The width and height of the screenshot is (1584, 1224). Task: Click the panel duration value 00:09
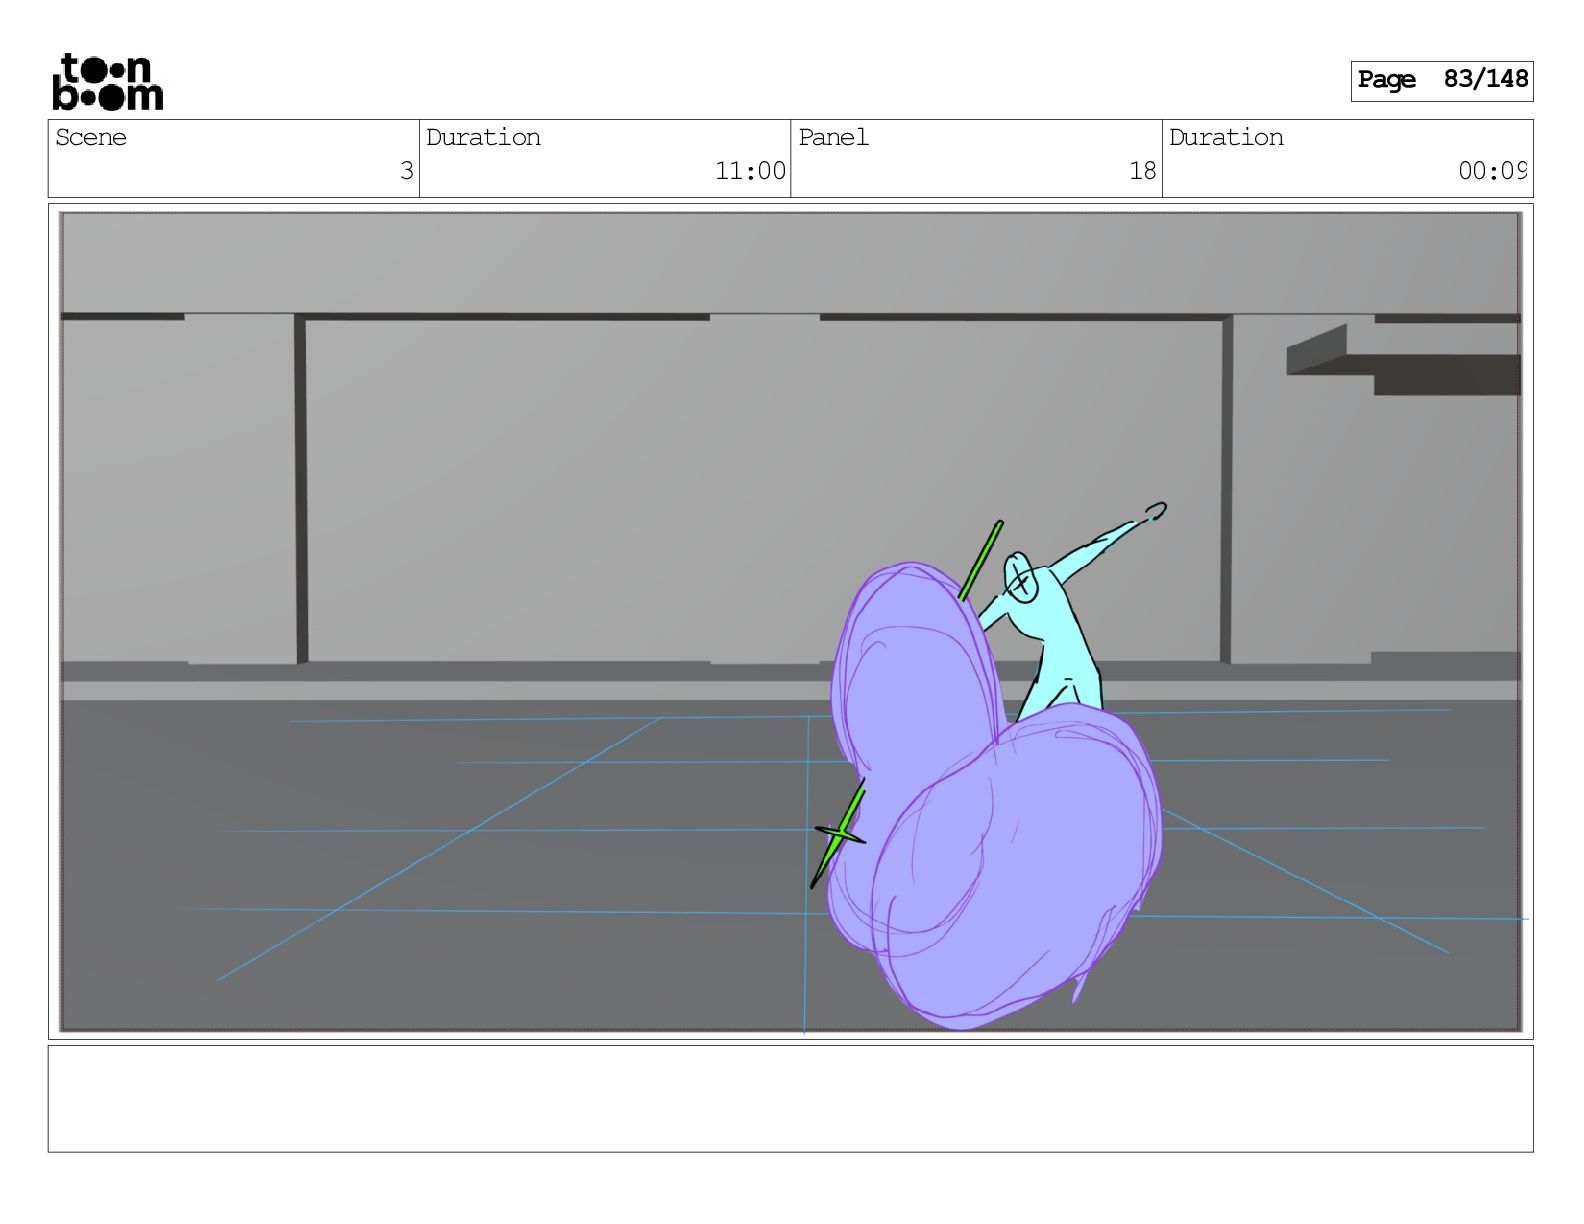[x=1492, y=171]
